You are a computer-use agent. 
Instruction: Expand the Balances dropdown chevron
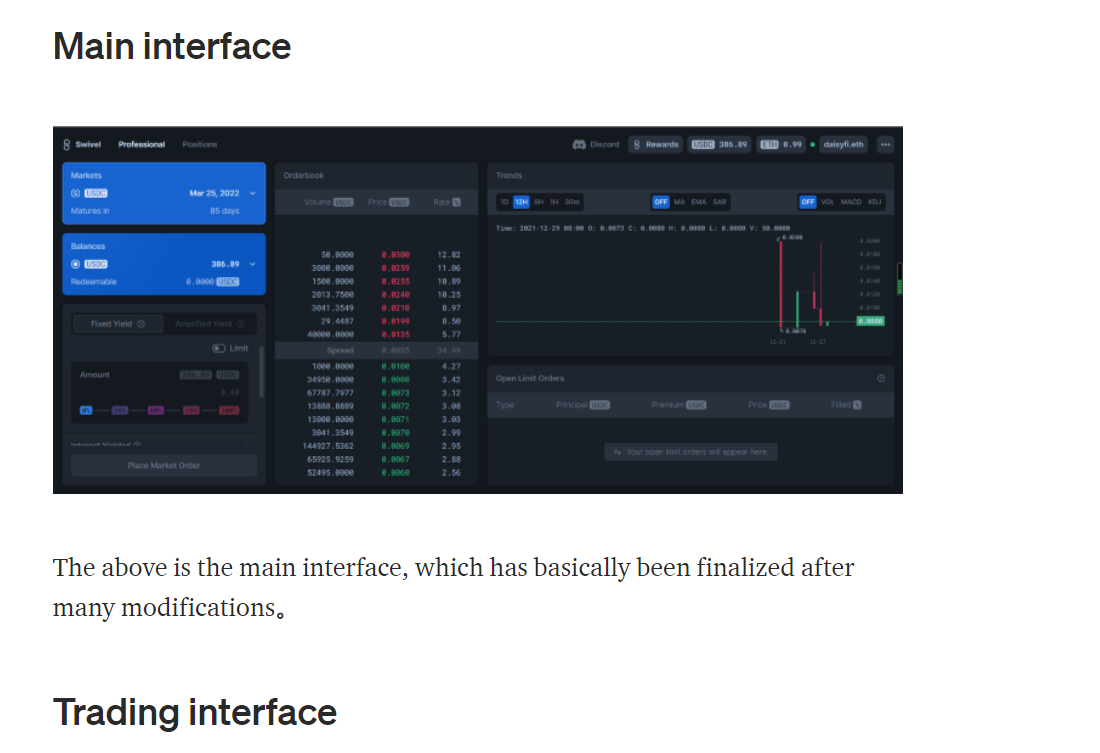click(x=253, y=265)
